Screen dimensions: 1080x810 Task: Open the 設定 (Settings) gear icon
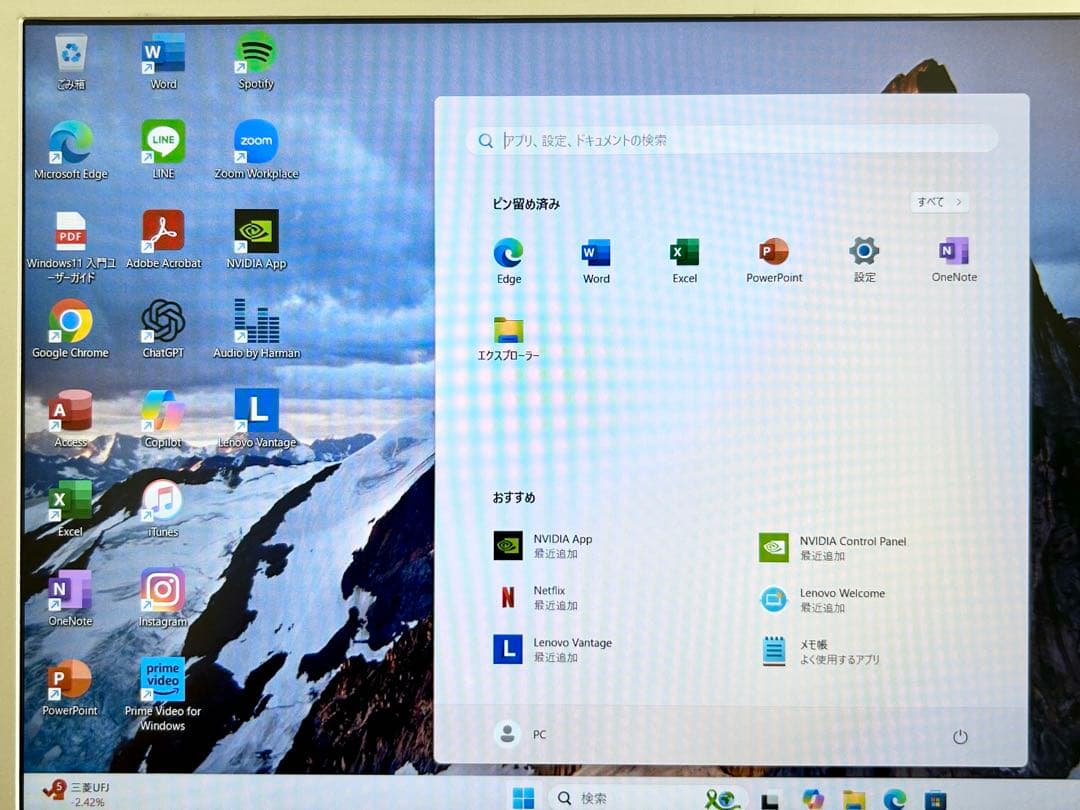tap(863, 253)
